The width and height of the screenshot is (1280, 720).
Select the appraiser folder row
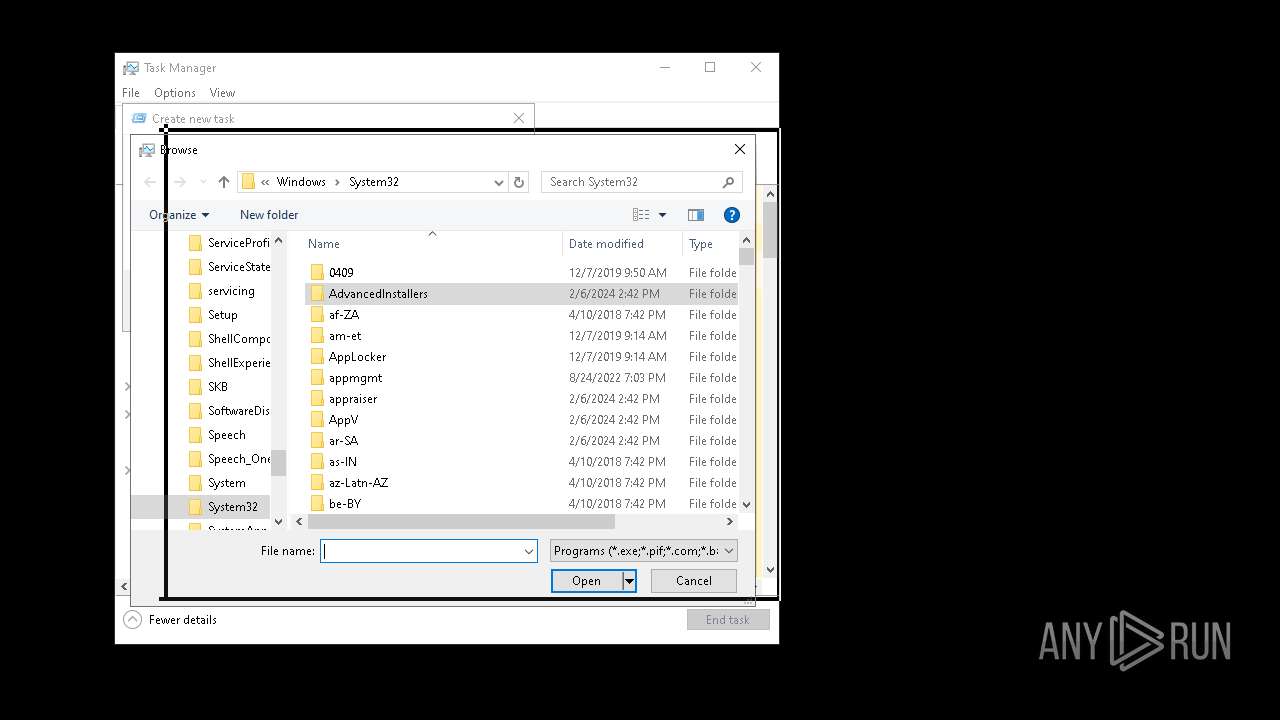521,399
